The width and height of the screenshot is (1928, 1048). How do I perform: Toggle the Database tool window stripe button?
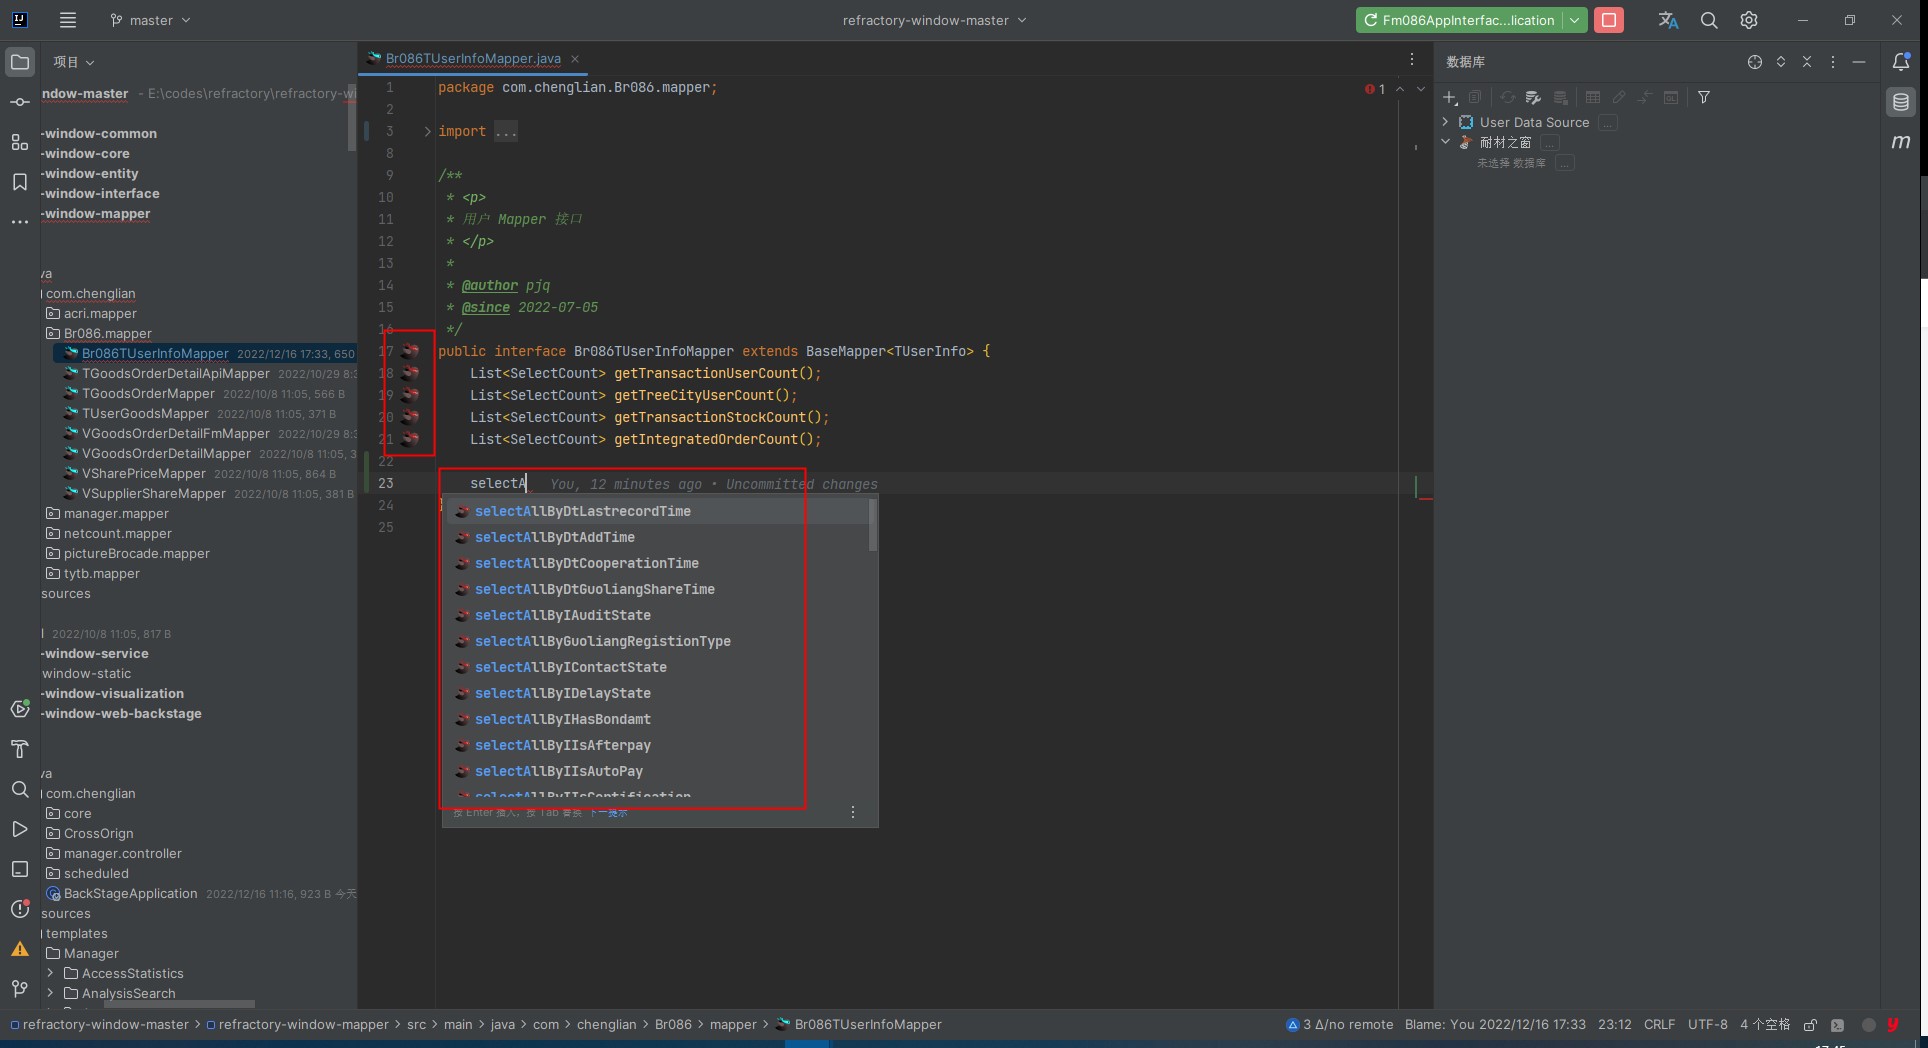point(1901,102)
